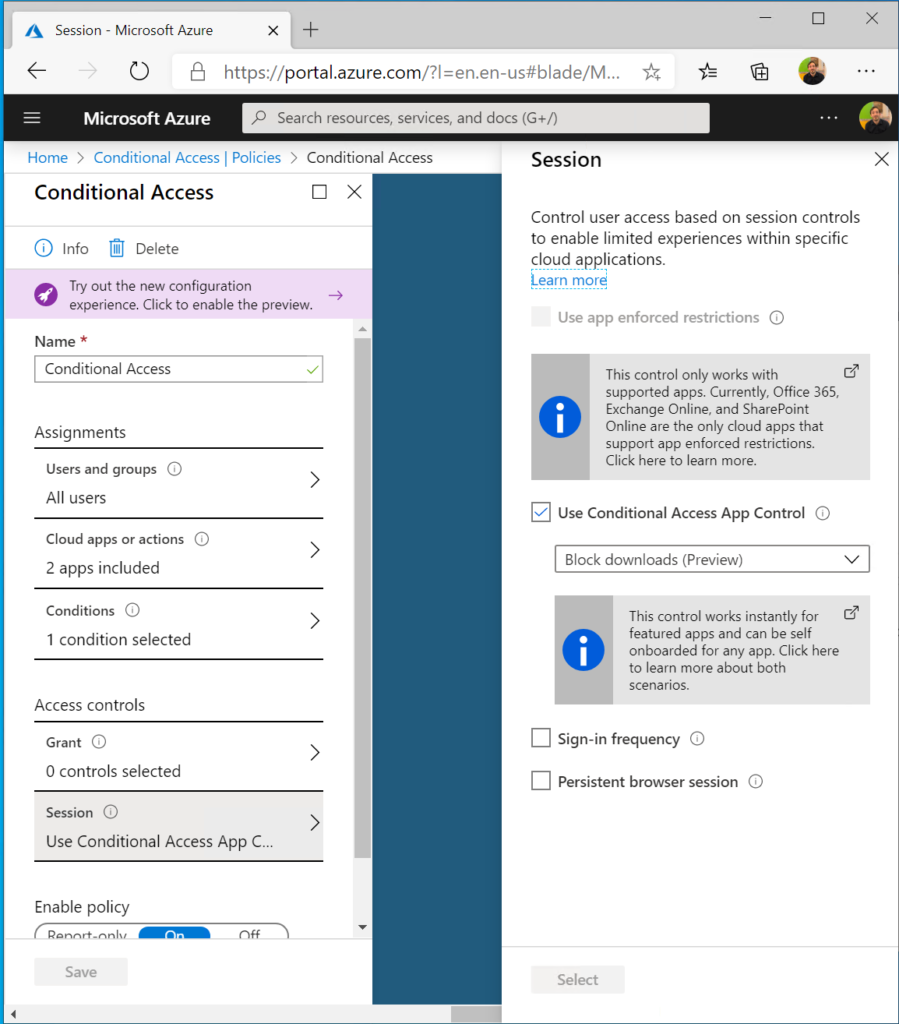Image resolution: width=899 pixels, height=1024 pixels.
Task: Show Users and groups info tooltip
Action: [174, 469]
